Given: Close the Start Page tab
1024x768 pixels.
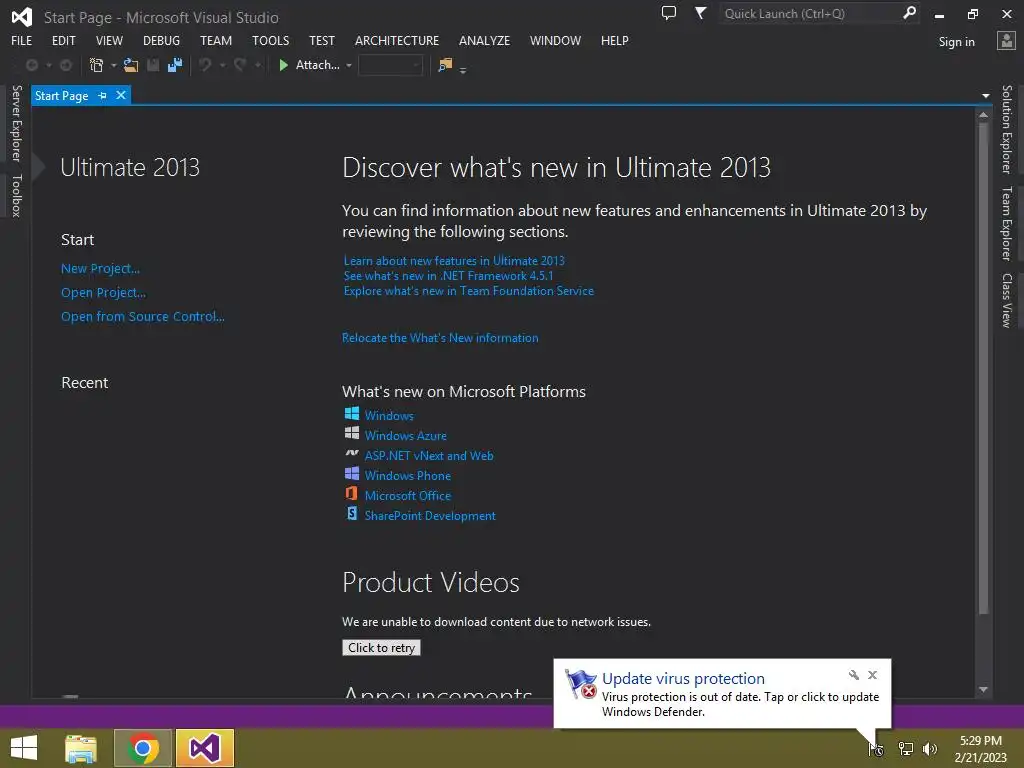Looking at the screenshot, I should (121, 95).
